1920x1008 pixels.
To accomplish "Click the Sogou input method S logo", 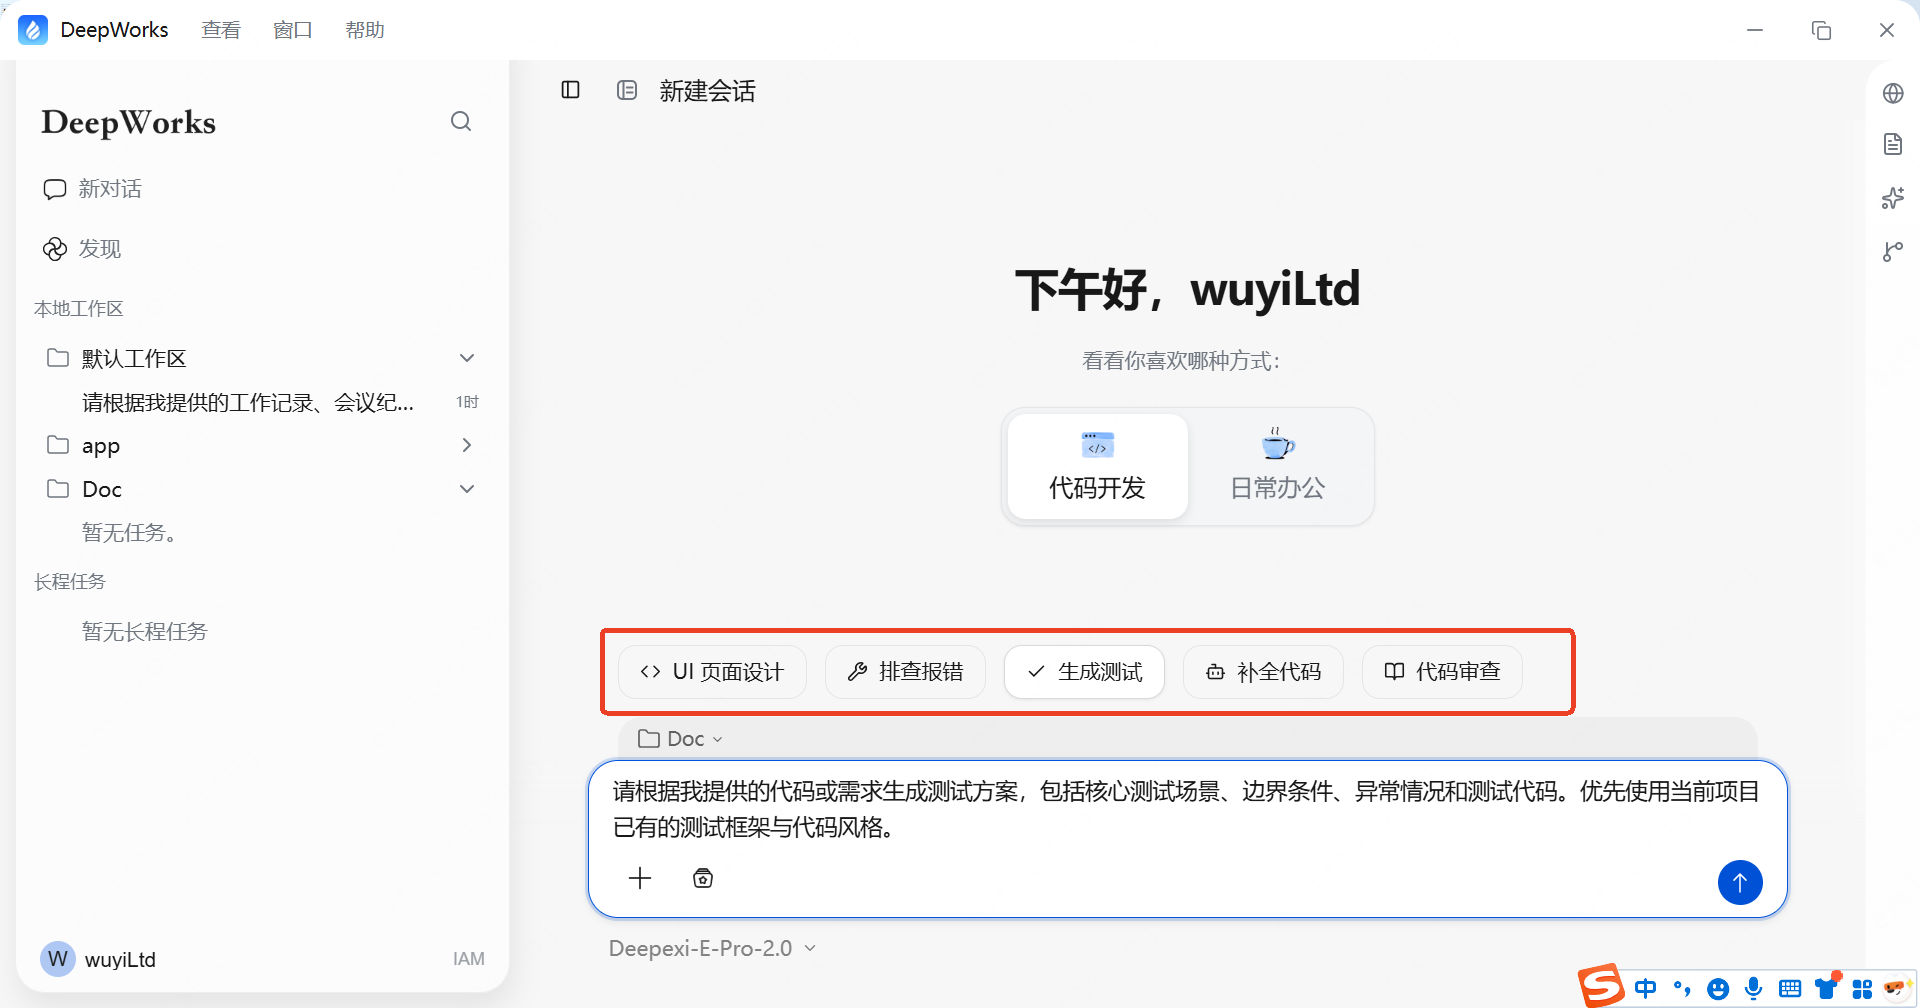I will coord(1601,986).
